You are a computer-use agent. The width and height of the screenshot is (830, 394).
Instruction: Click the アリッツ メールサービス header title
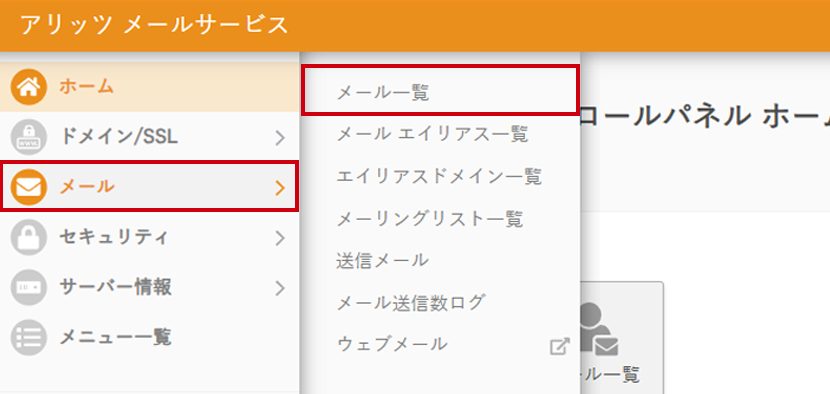click(x=154, y=25)
